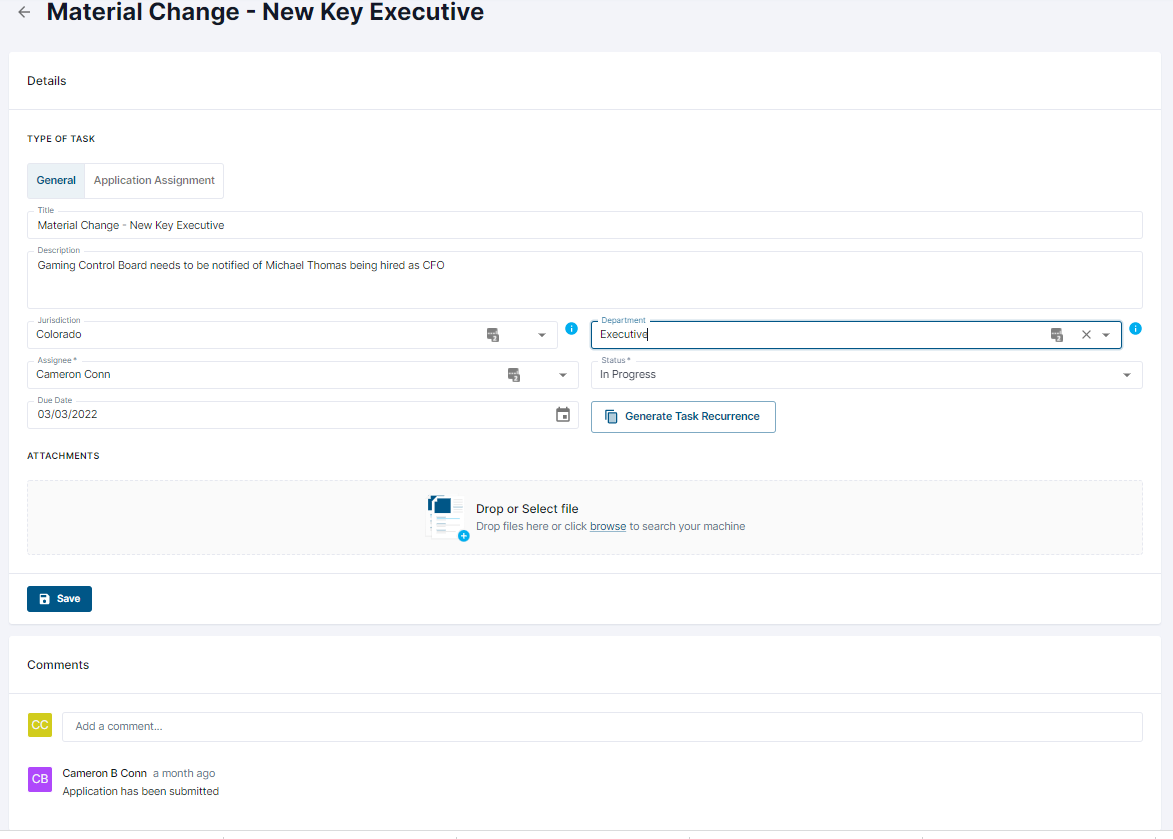
Task: Click the save disk icon on the Save button
Action: 44,597
